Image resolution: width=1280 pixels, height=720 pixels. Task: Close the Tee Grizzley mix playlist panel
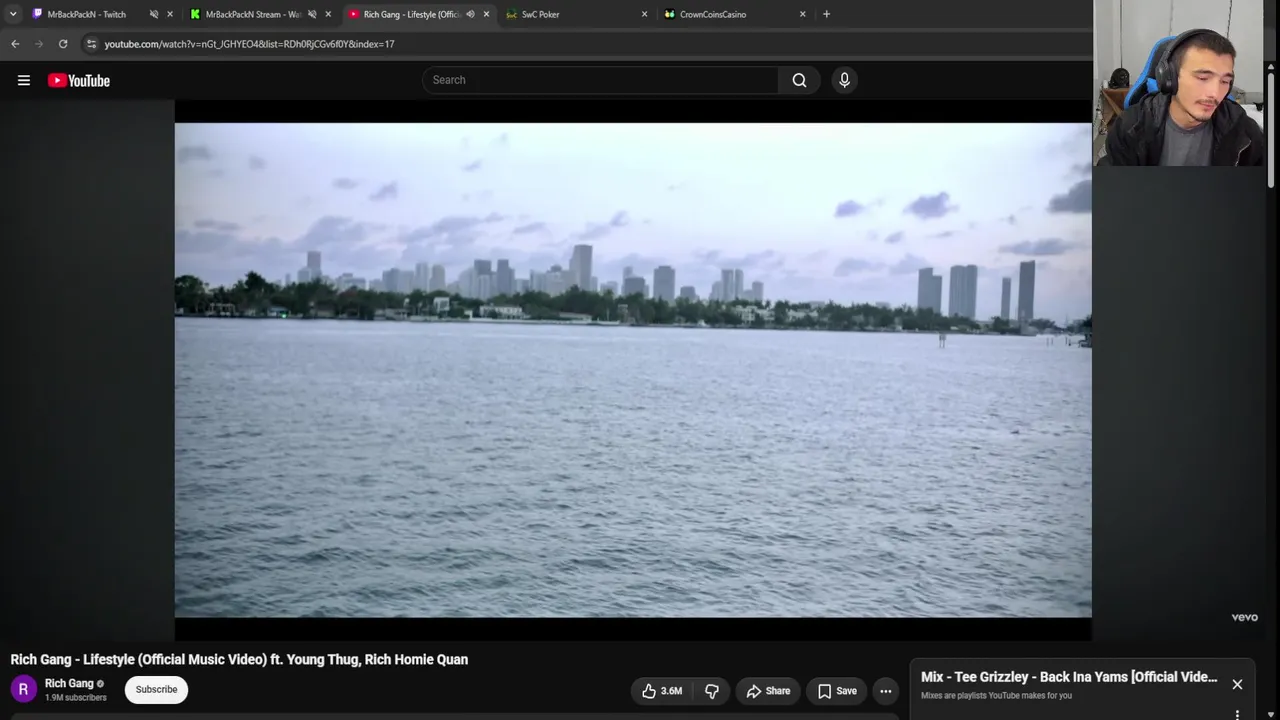[1237, 685]
